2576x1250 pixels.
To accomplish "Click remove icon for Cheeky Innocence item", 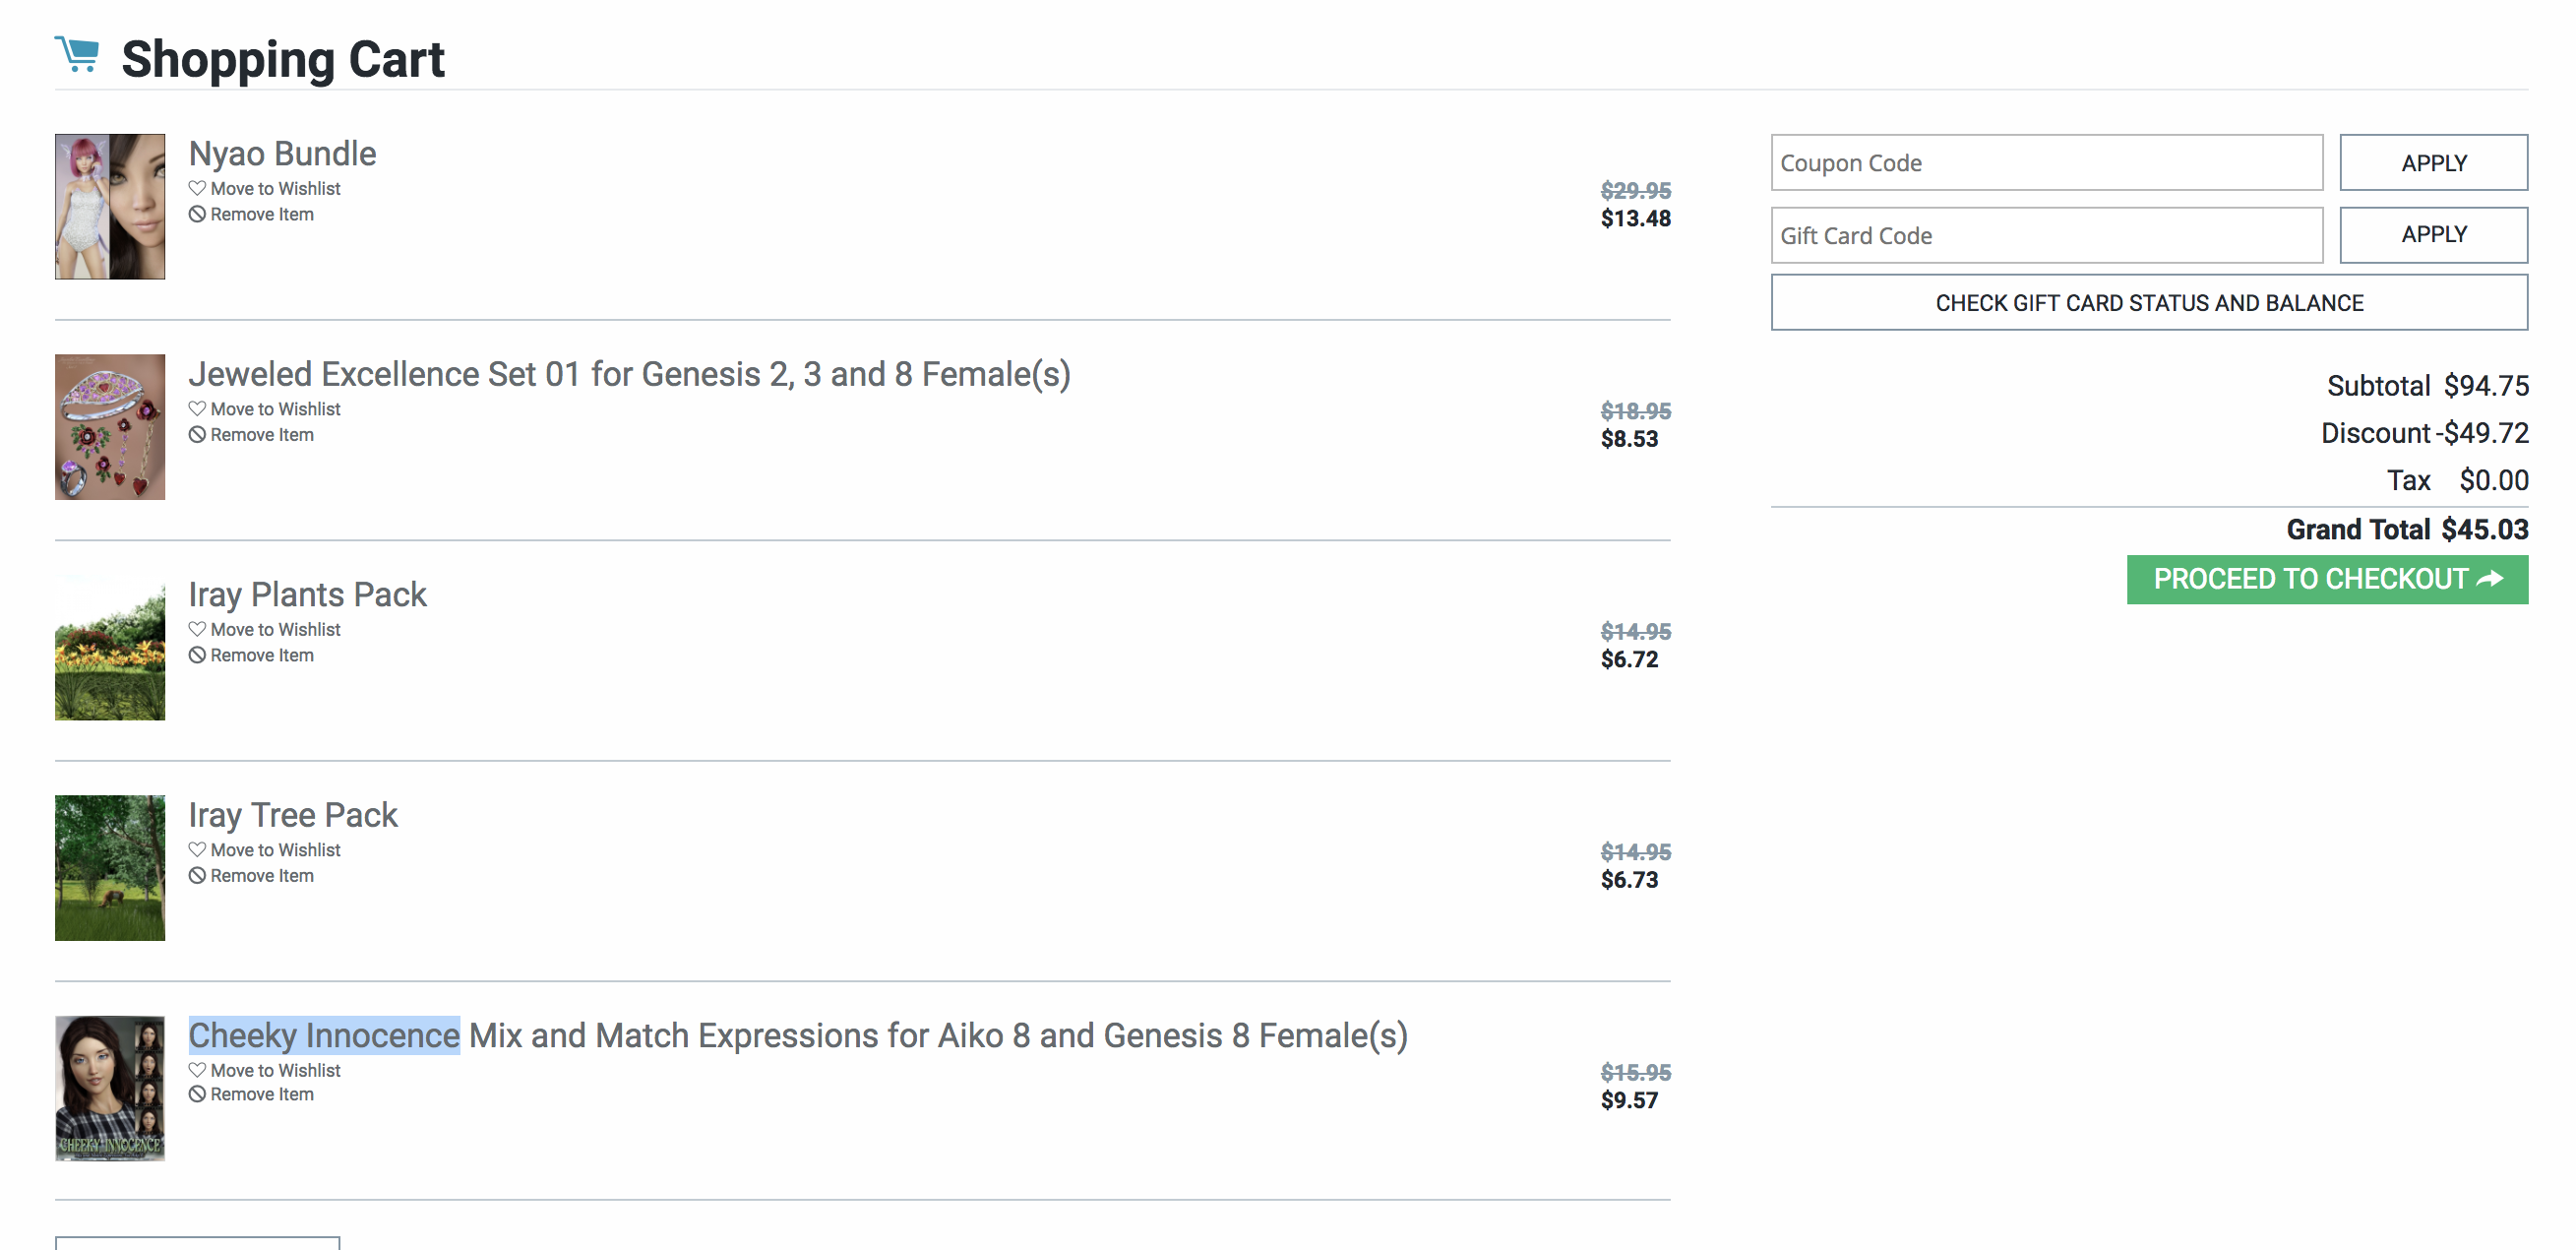I will point(197,1094).
